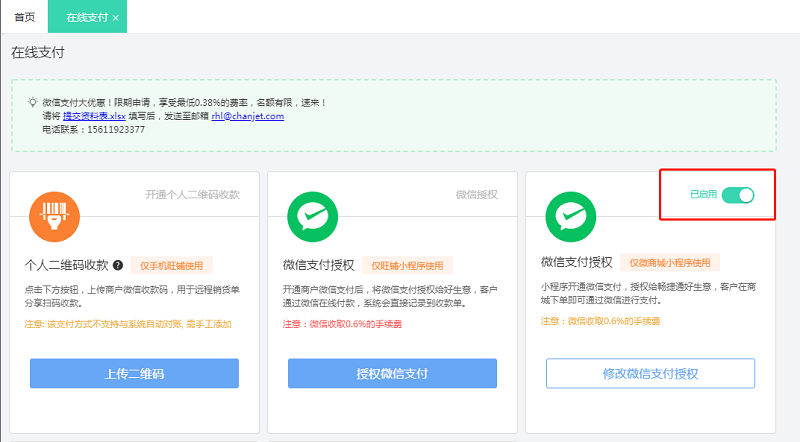Toggle the 已启用 switch off
Viewport: 800px width, 442px height.
[738, 194]
